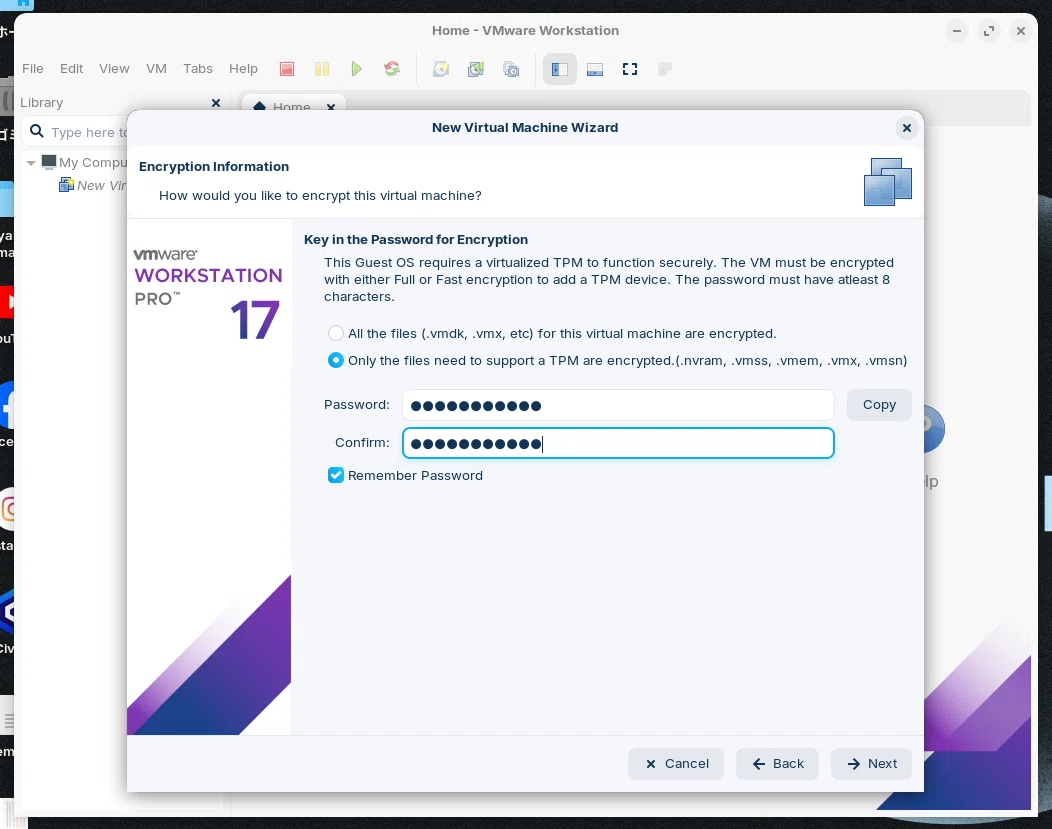Image resolution: width=1052 pixels, height=829 pixels.
Task: Open the Snapshot Manager toolbar icon
Action: (x=511, y=69)
